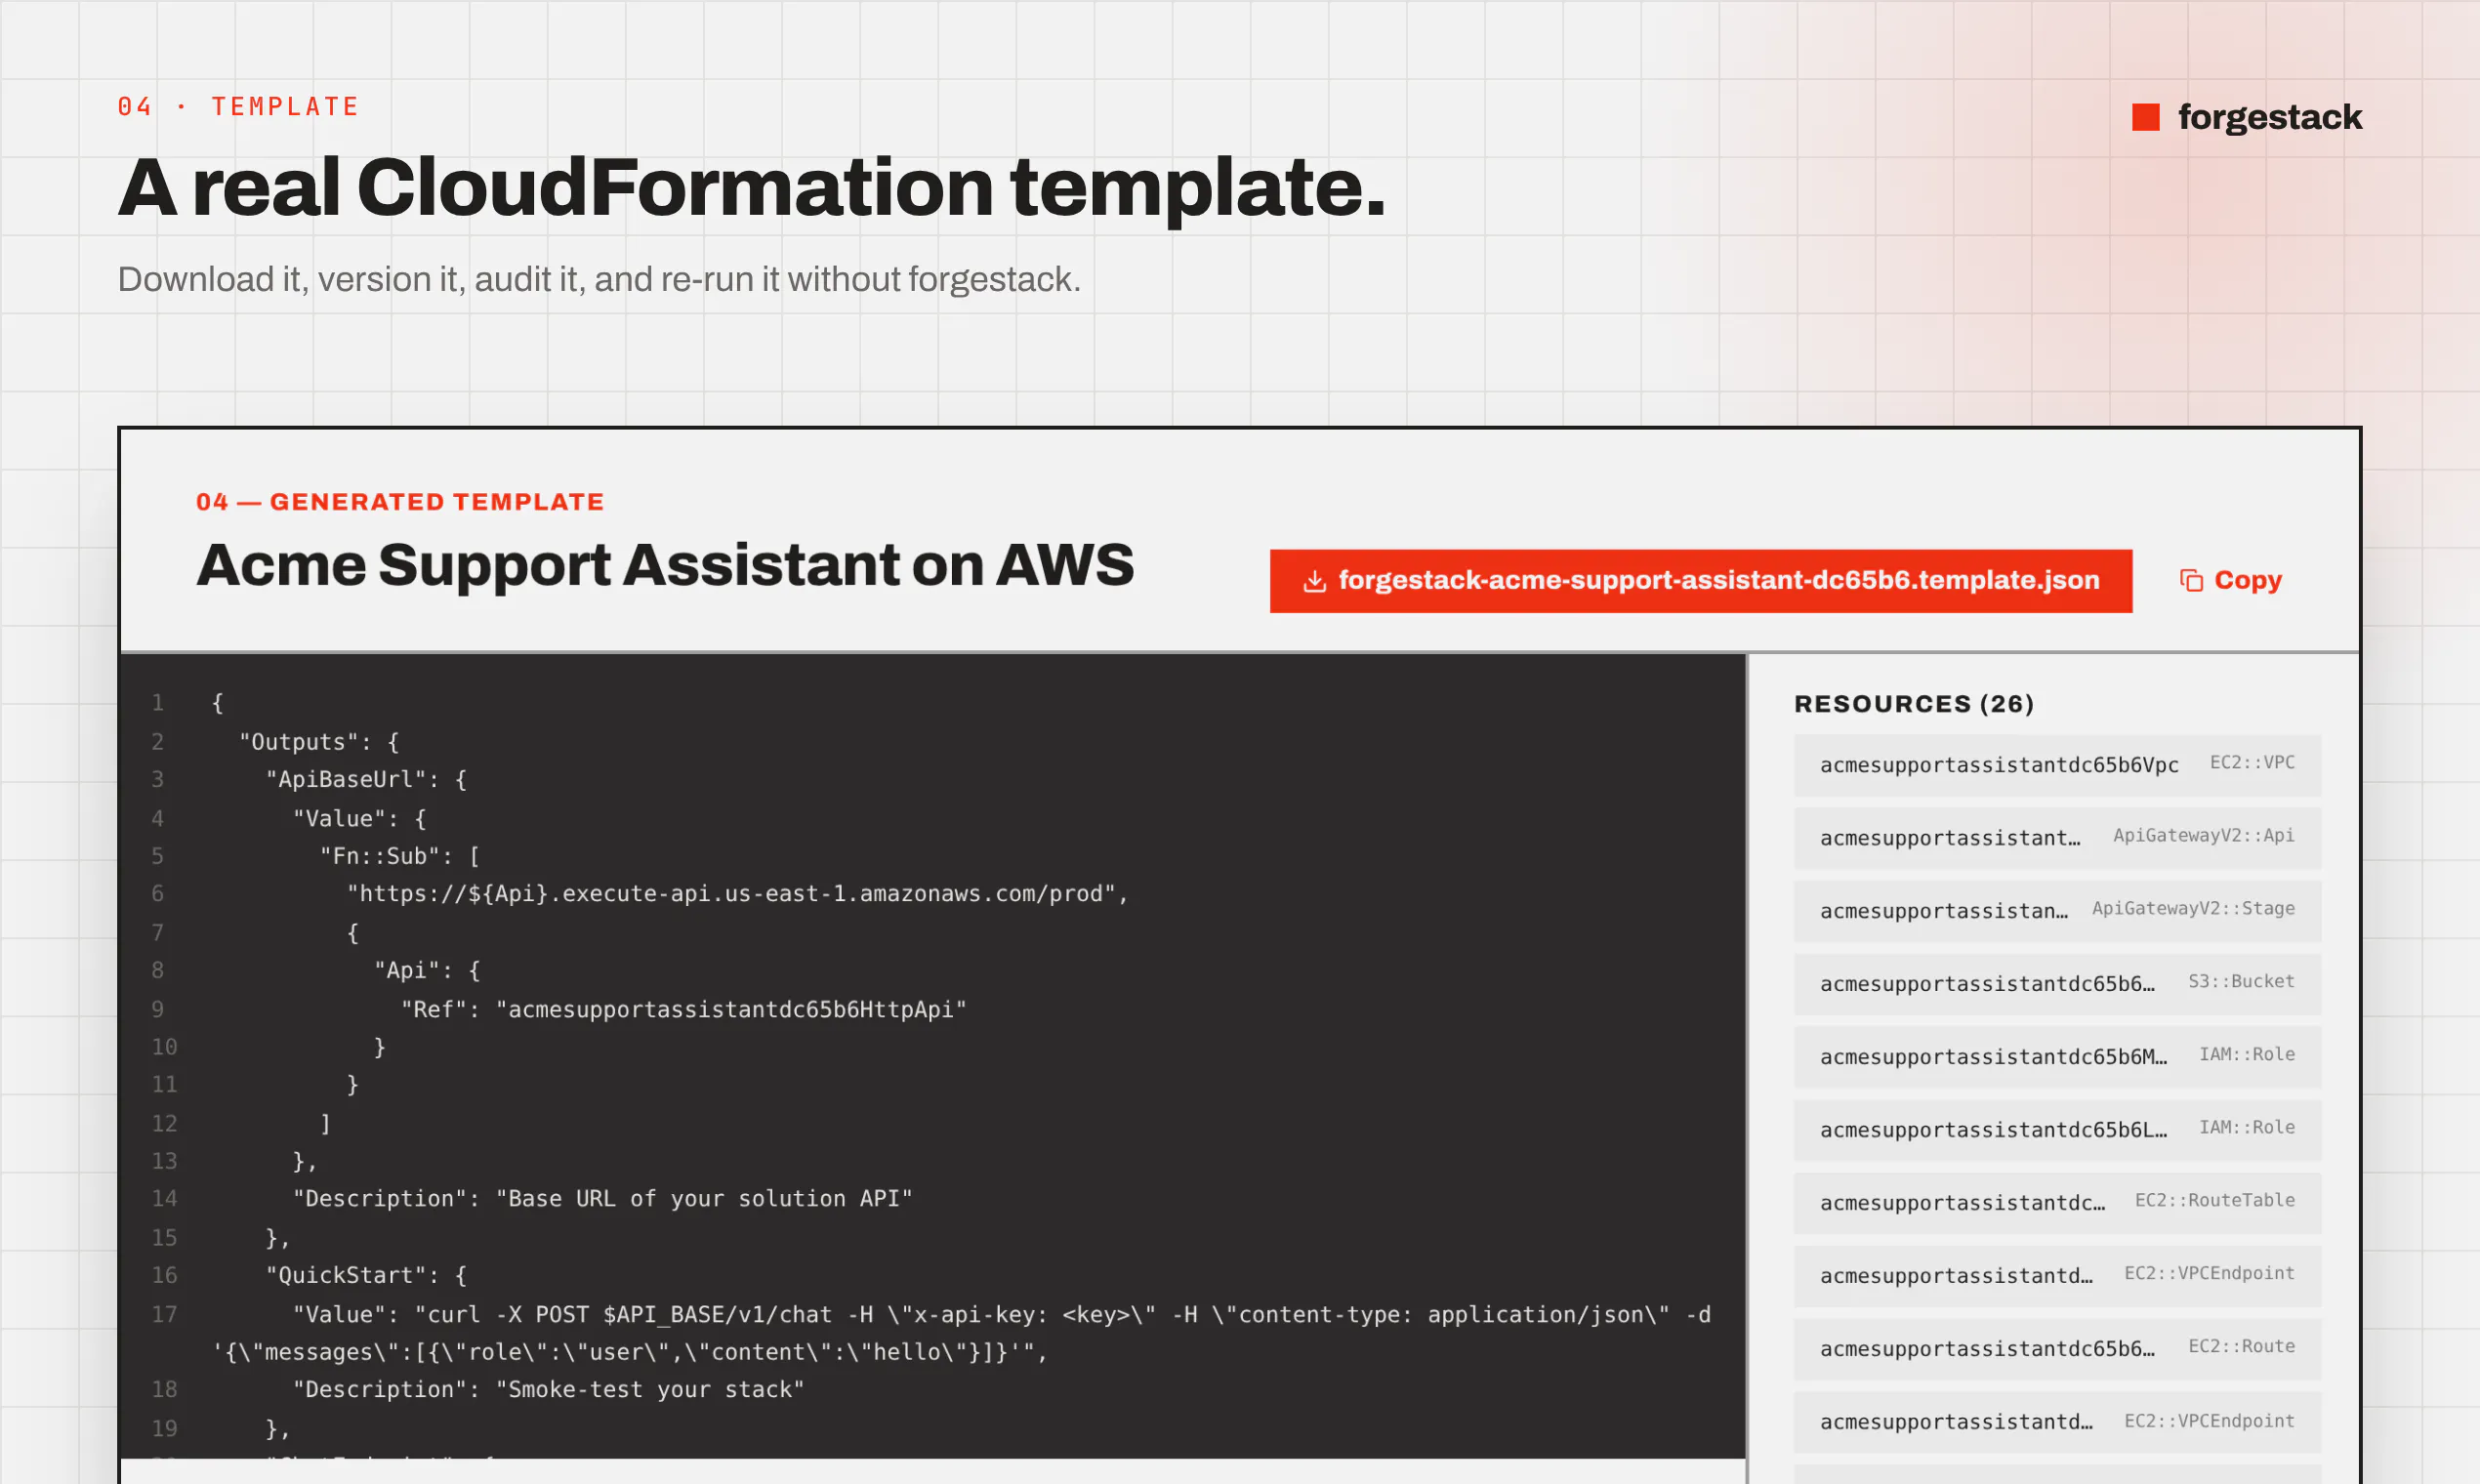Click the "Smoke-test your stack" description line
Viewport: 2480px width, 1484px height.
coord(549,1390)
